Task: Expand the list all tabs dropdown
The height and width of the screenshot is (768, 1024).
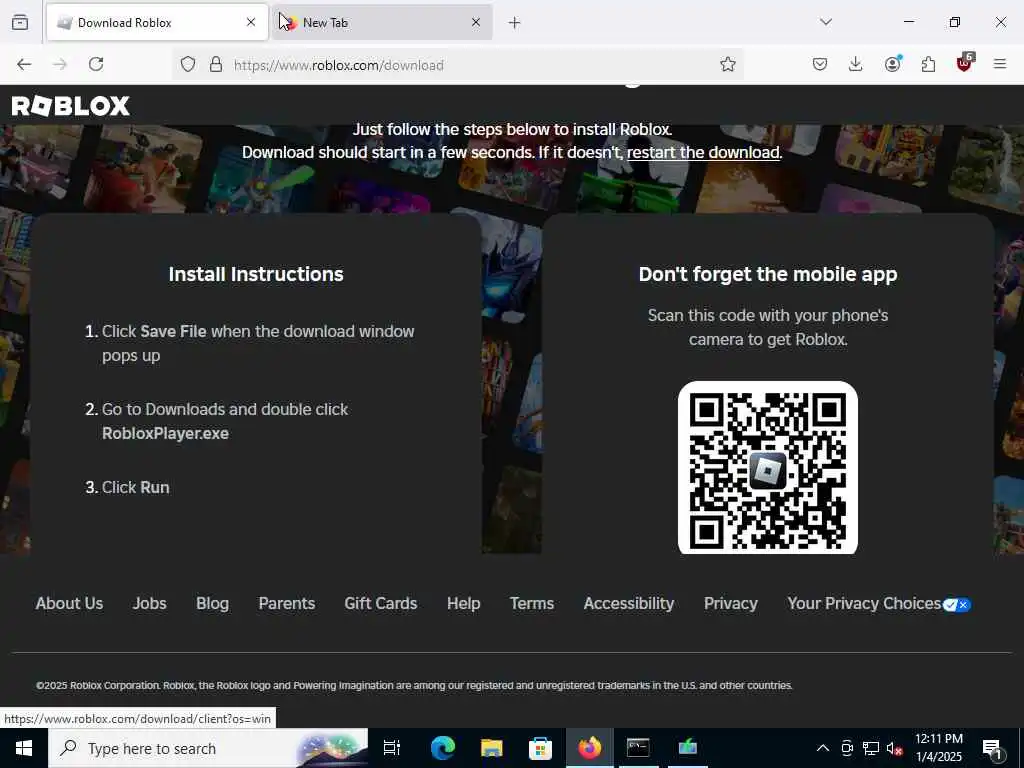Action: (x=826, y=22)
